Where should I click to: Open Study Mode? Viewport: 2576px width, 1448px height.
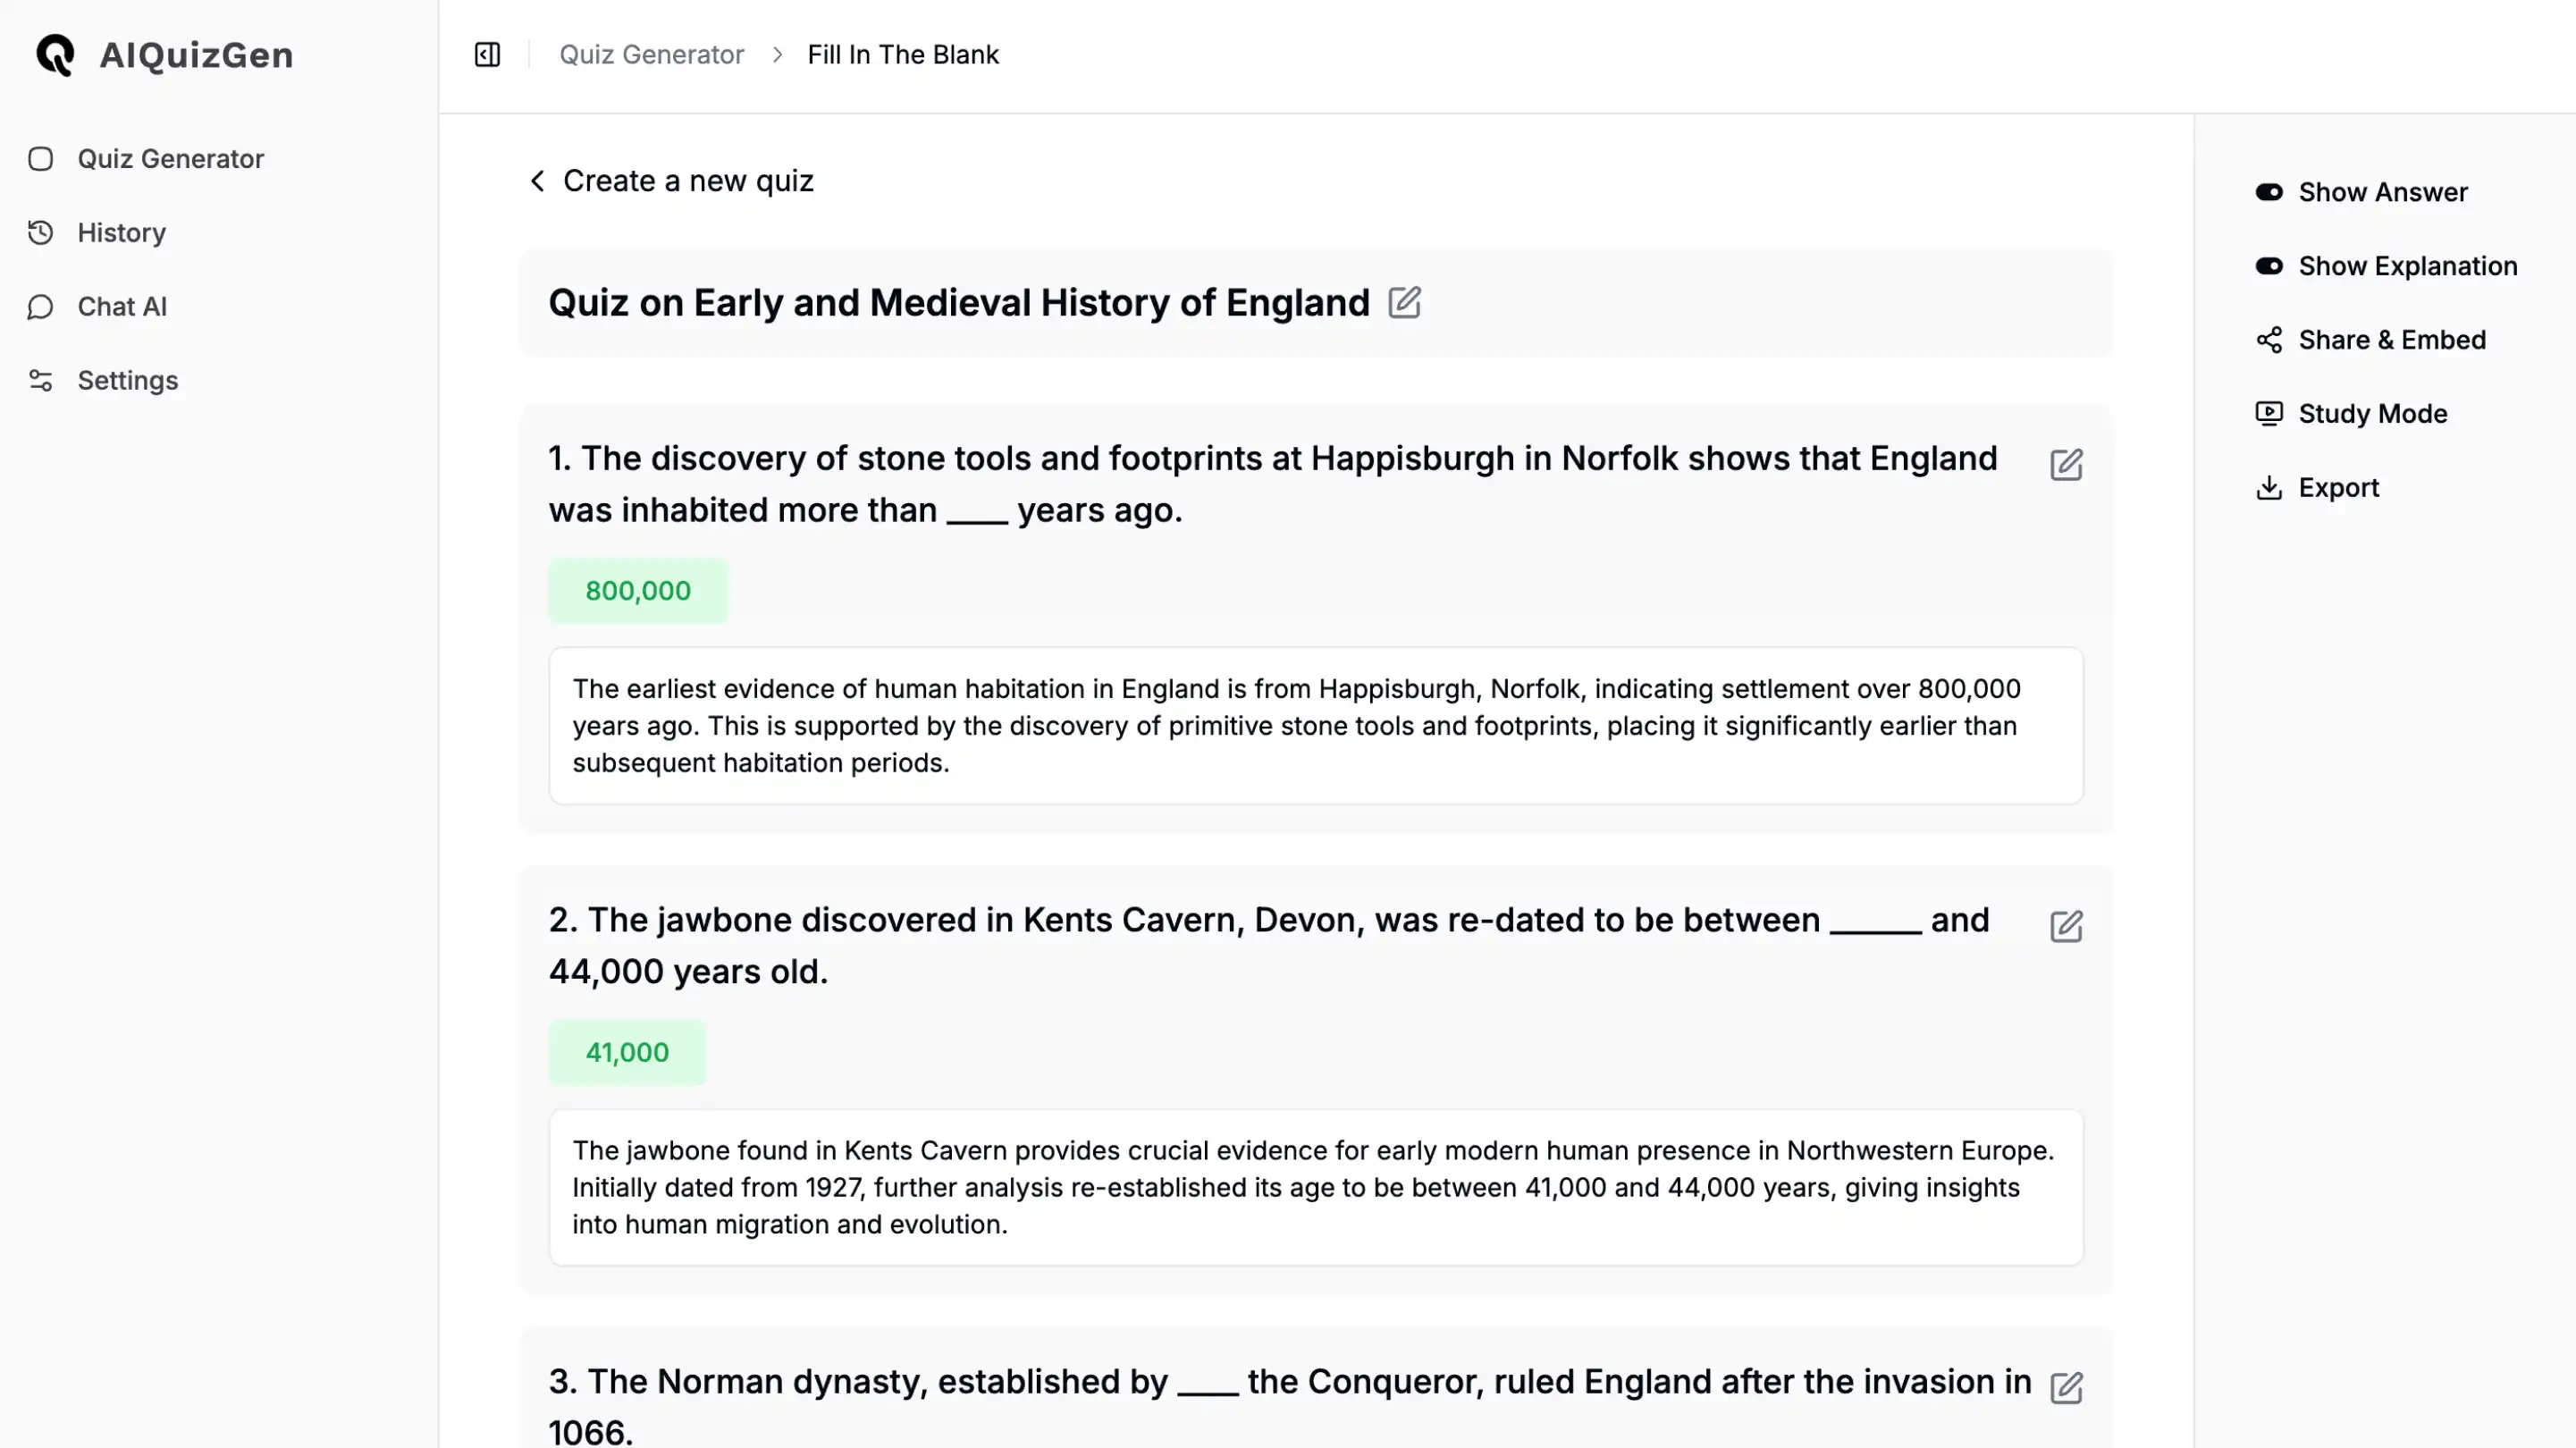point(2371,414)
